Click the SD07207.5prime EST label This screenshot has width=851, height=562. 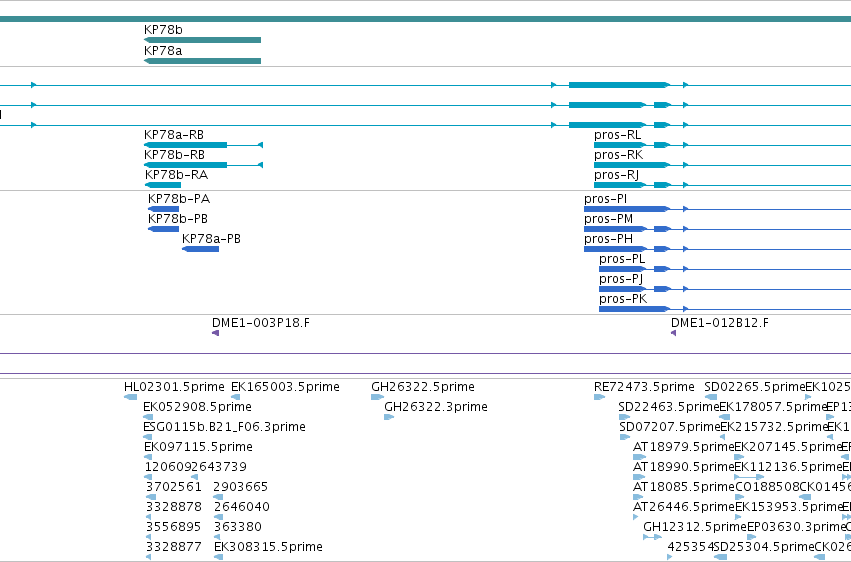pos(669,427)
